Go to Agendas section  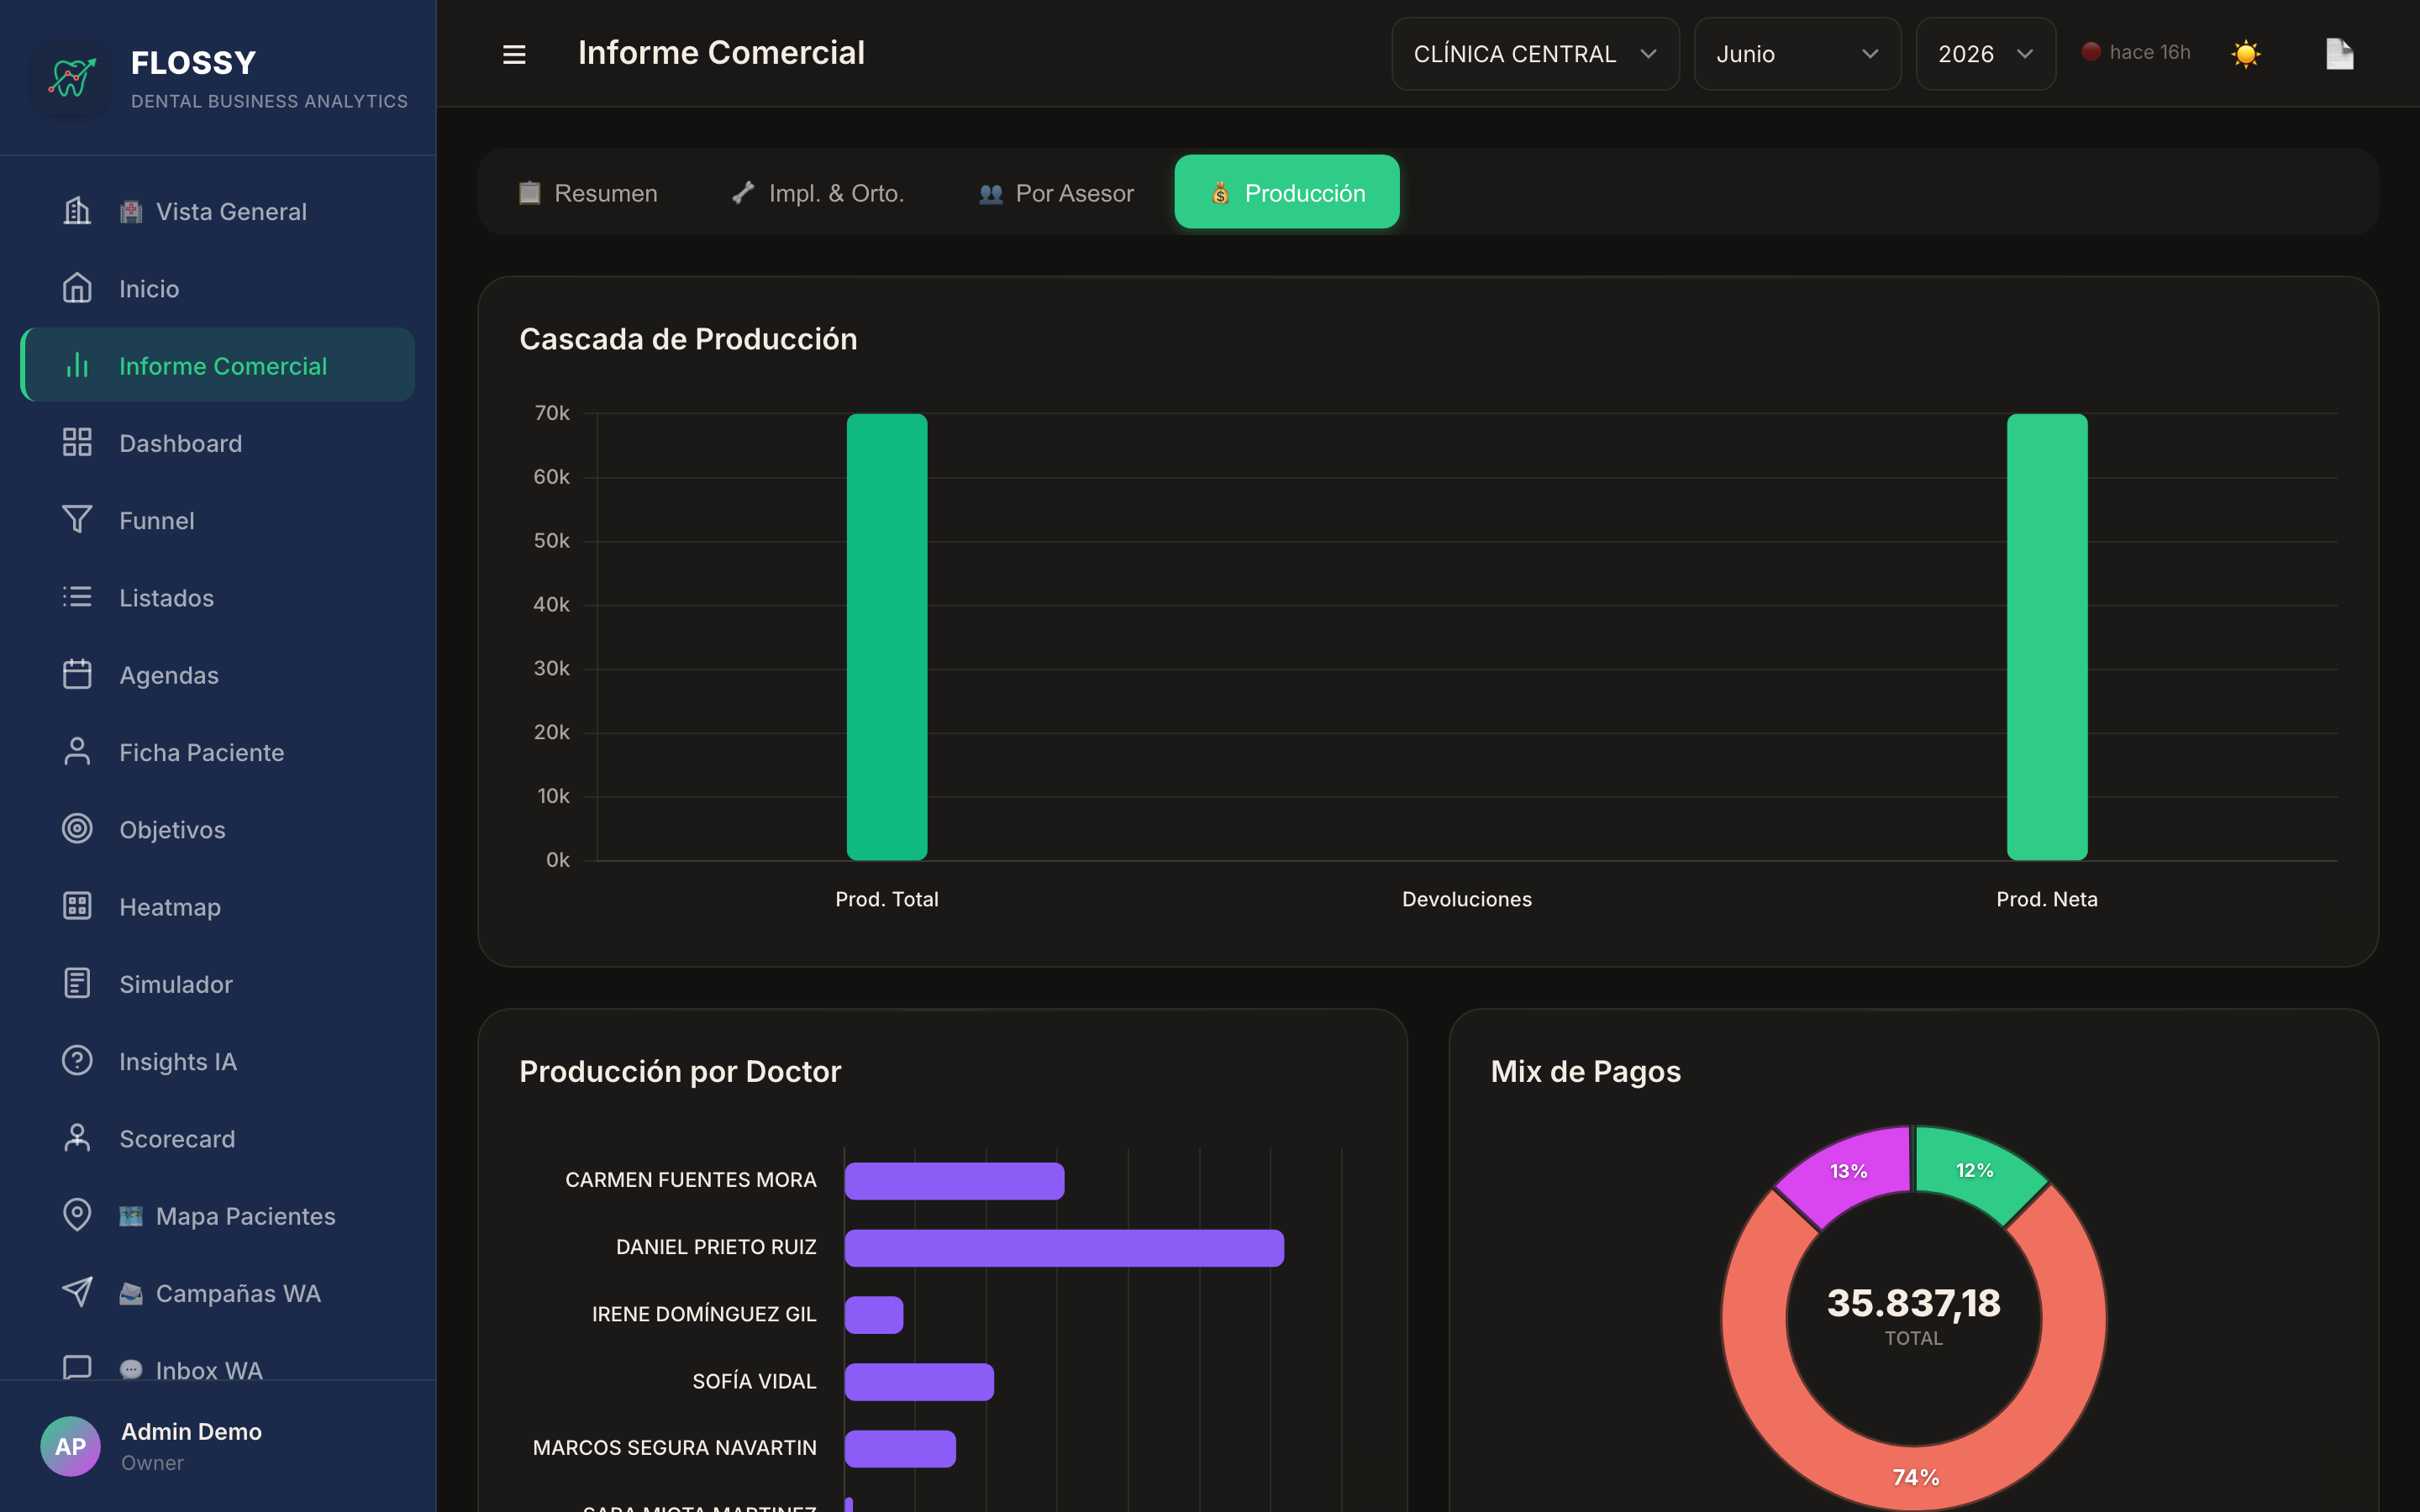point(218,675)
